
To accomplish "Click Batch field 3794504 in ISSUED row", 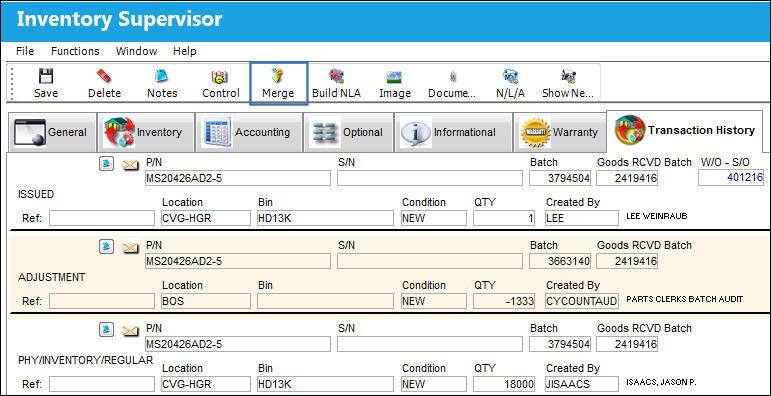I will click(x=560, y=179).
